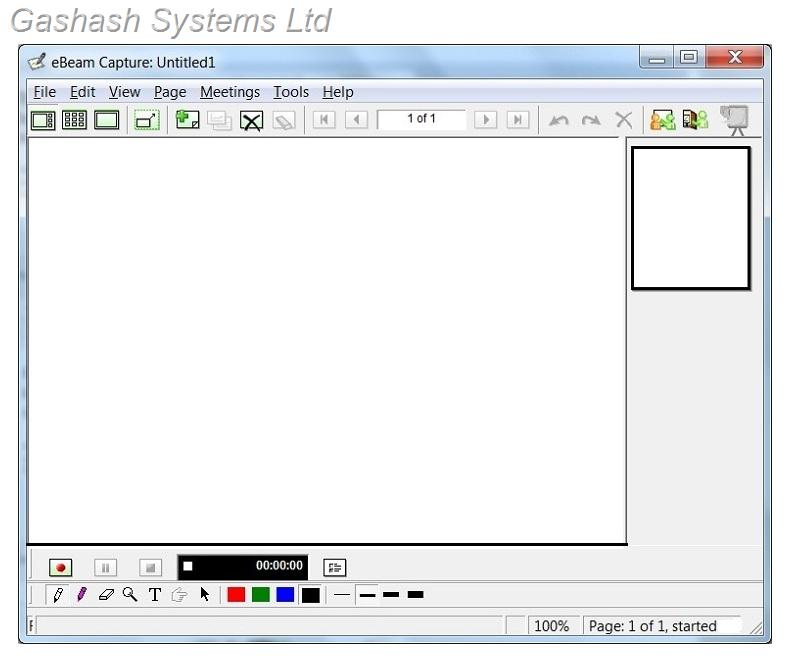The width and height of the screenshot is (798, 658).
Task: Switch to single page view
Action: pyautogui.click(x=106, y=121)
